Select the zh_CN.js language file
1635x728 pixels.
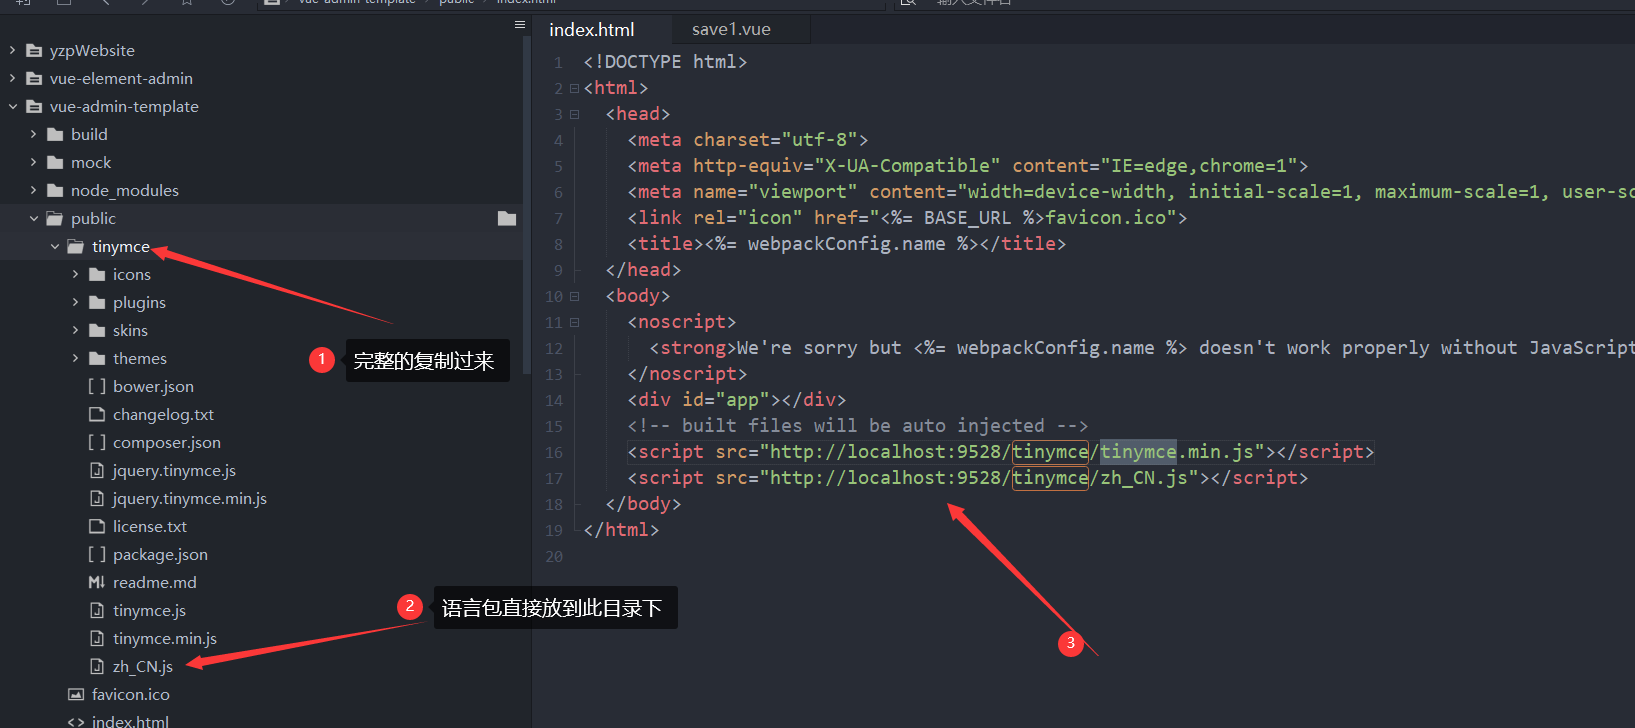click(143, 666)
